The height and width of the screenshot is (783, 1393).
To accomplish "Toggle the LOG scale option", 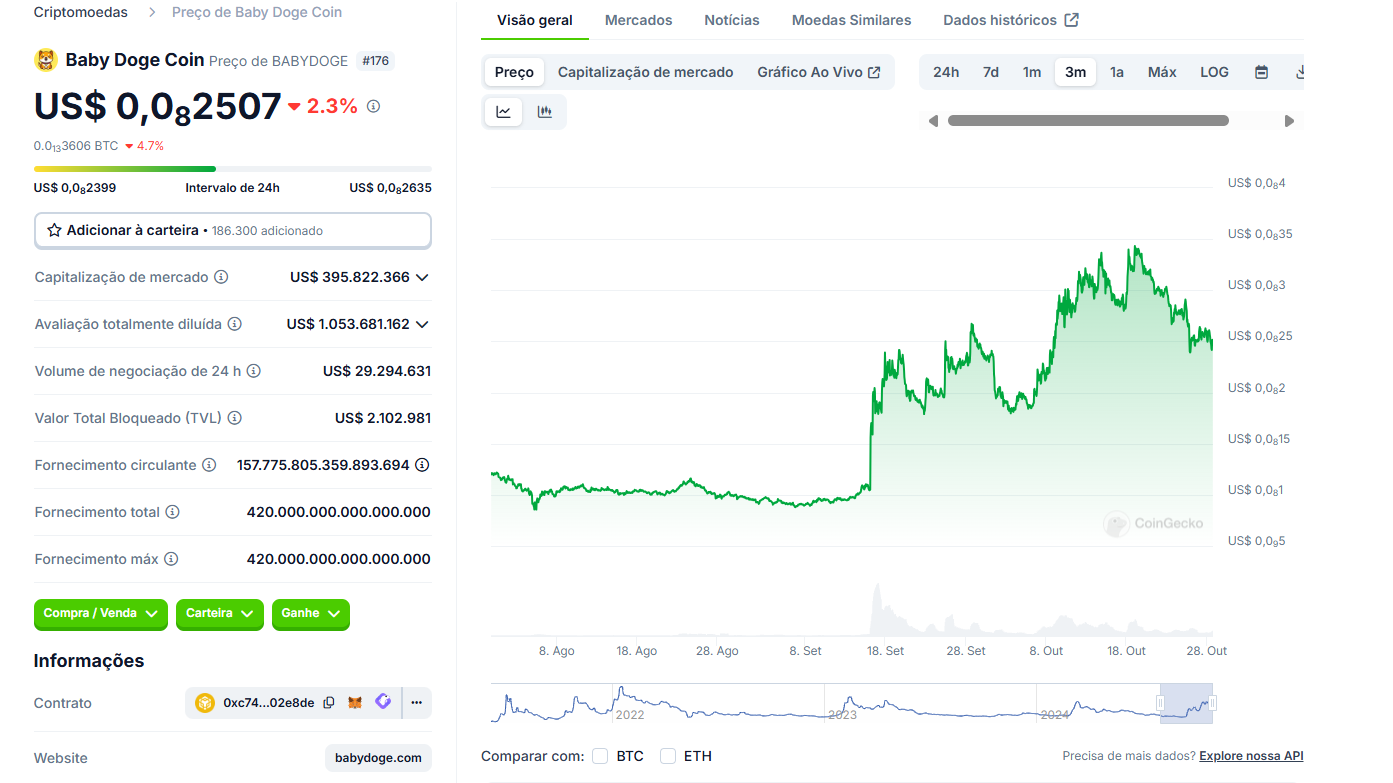I will [x=1214, y=72].
